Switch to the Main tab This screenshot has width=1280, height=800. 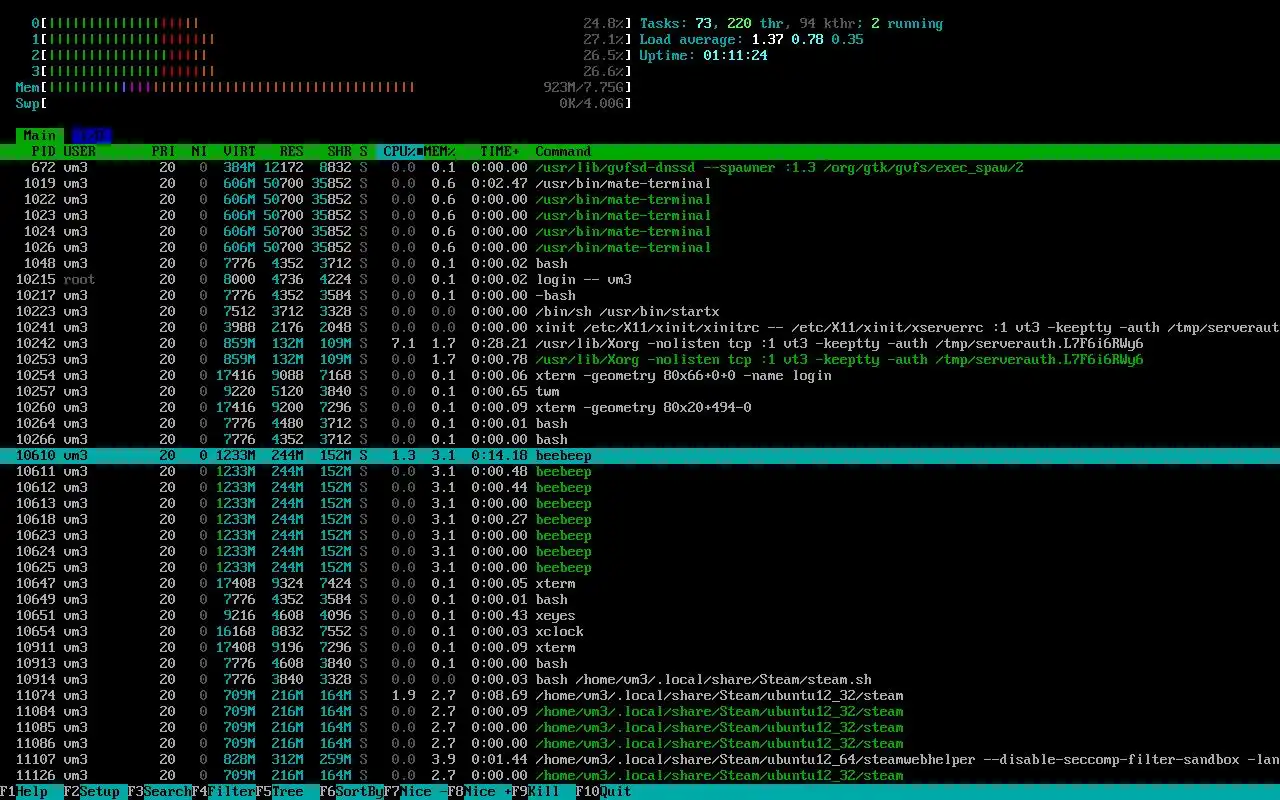[40, 135]
